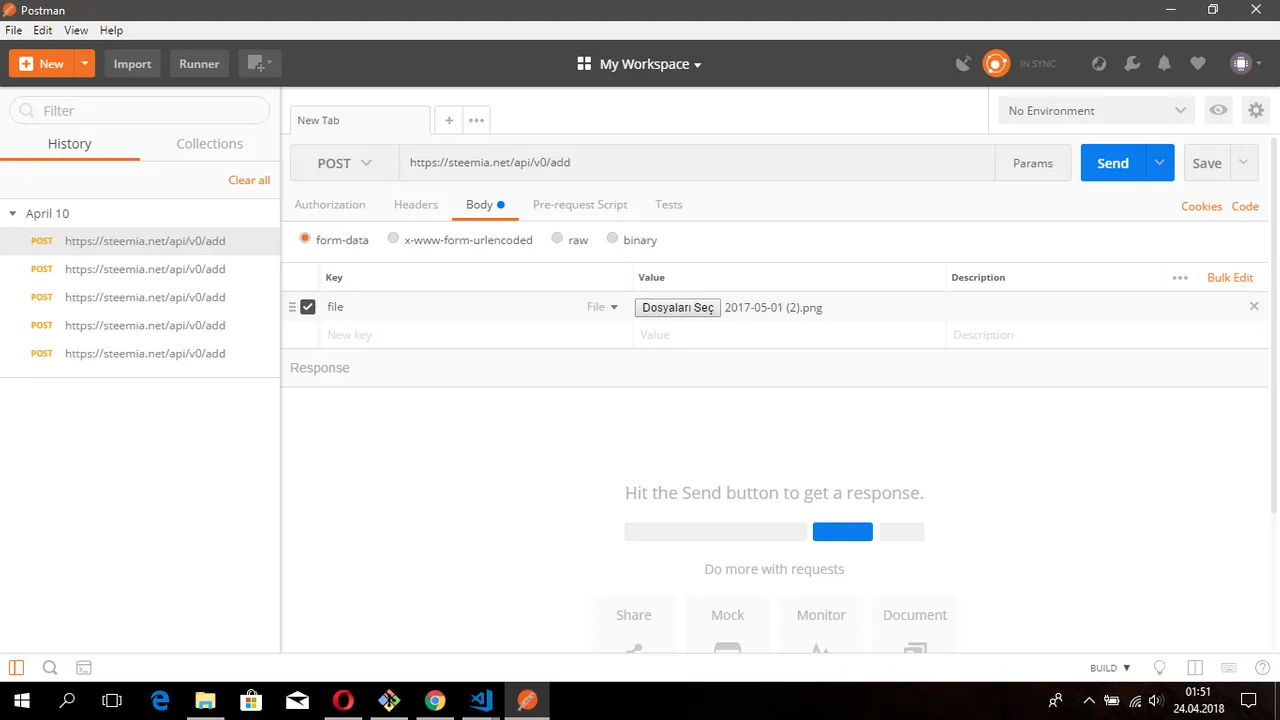Select the raw body radio button
The image size is (1280, 720).
(x=557, y=239)
